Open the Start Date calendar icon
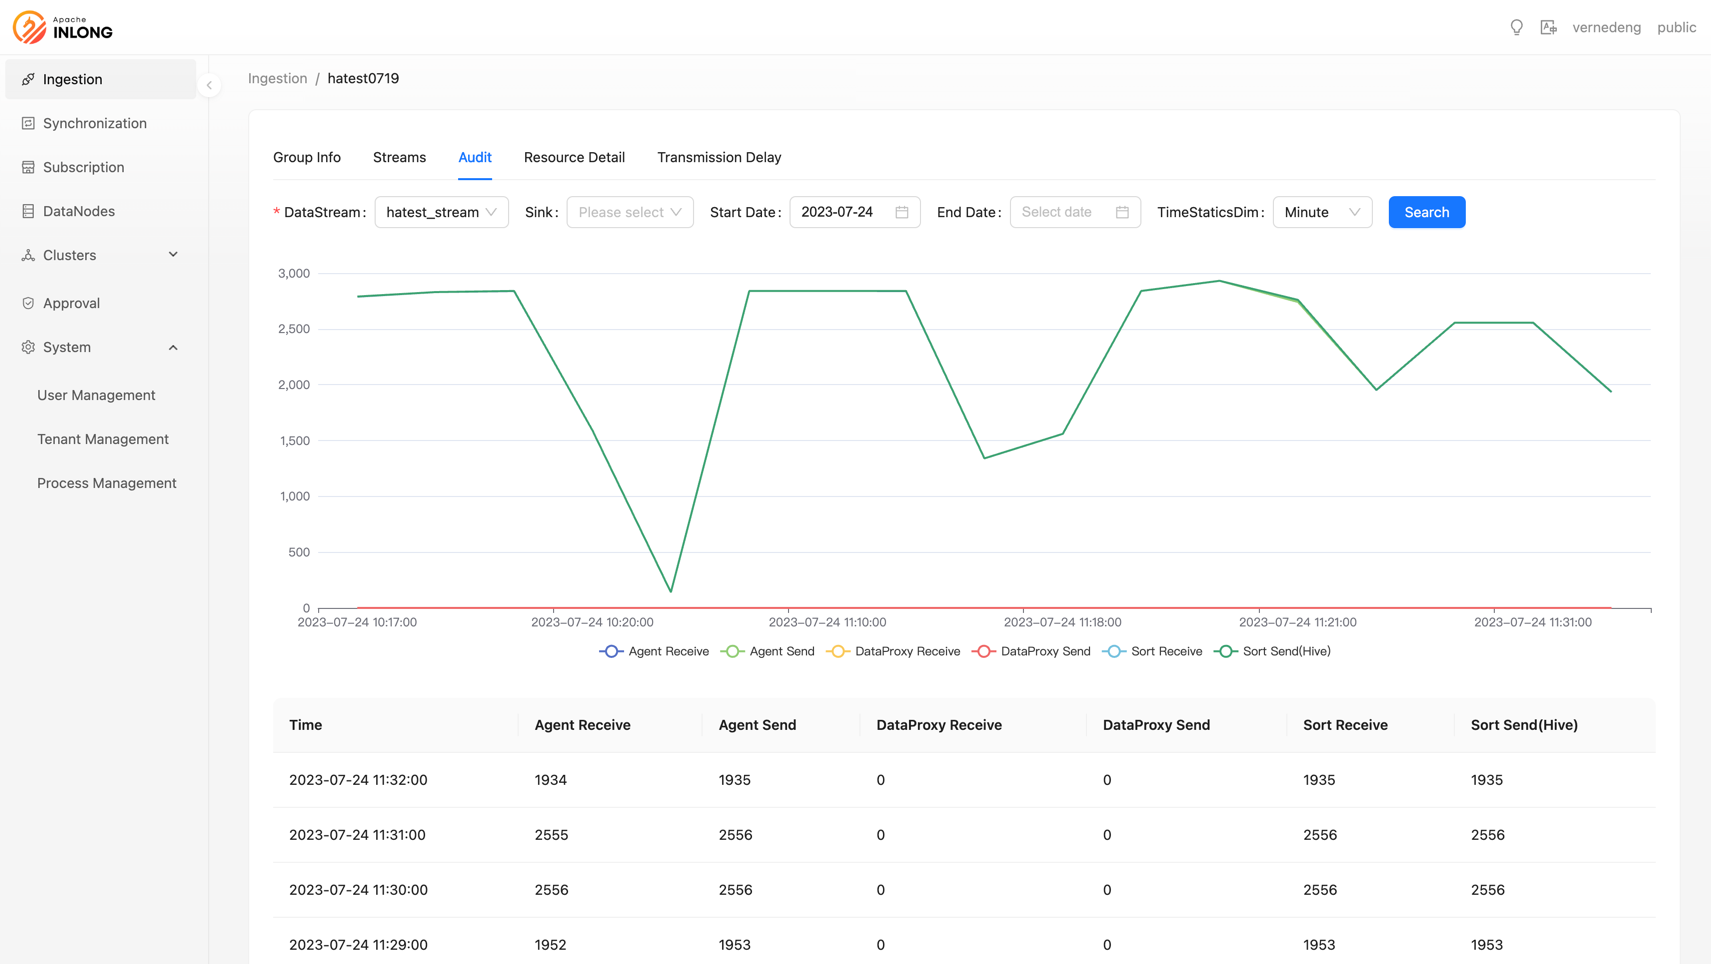The height and width of the screenshot is (964, 1711). point(901,212)
